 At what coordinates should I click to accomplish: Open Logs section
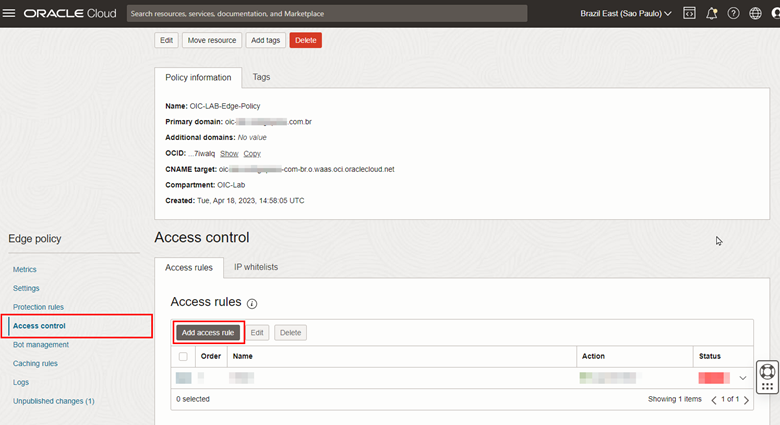(x=21, y=382)
